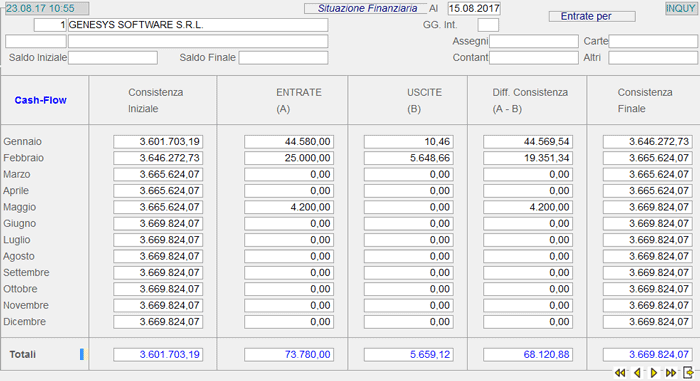Screen dimensions: 700x381
Task: Select Ottobre Entrate value 0,00
Action: tap(288, 289)
